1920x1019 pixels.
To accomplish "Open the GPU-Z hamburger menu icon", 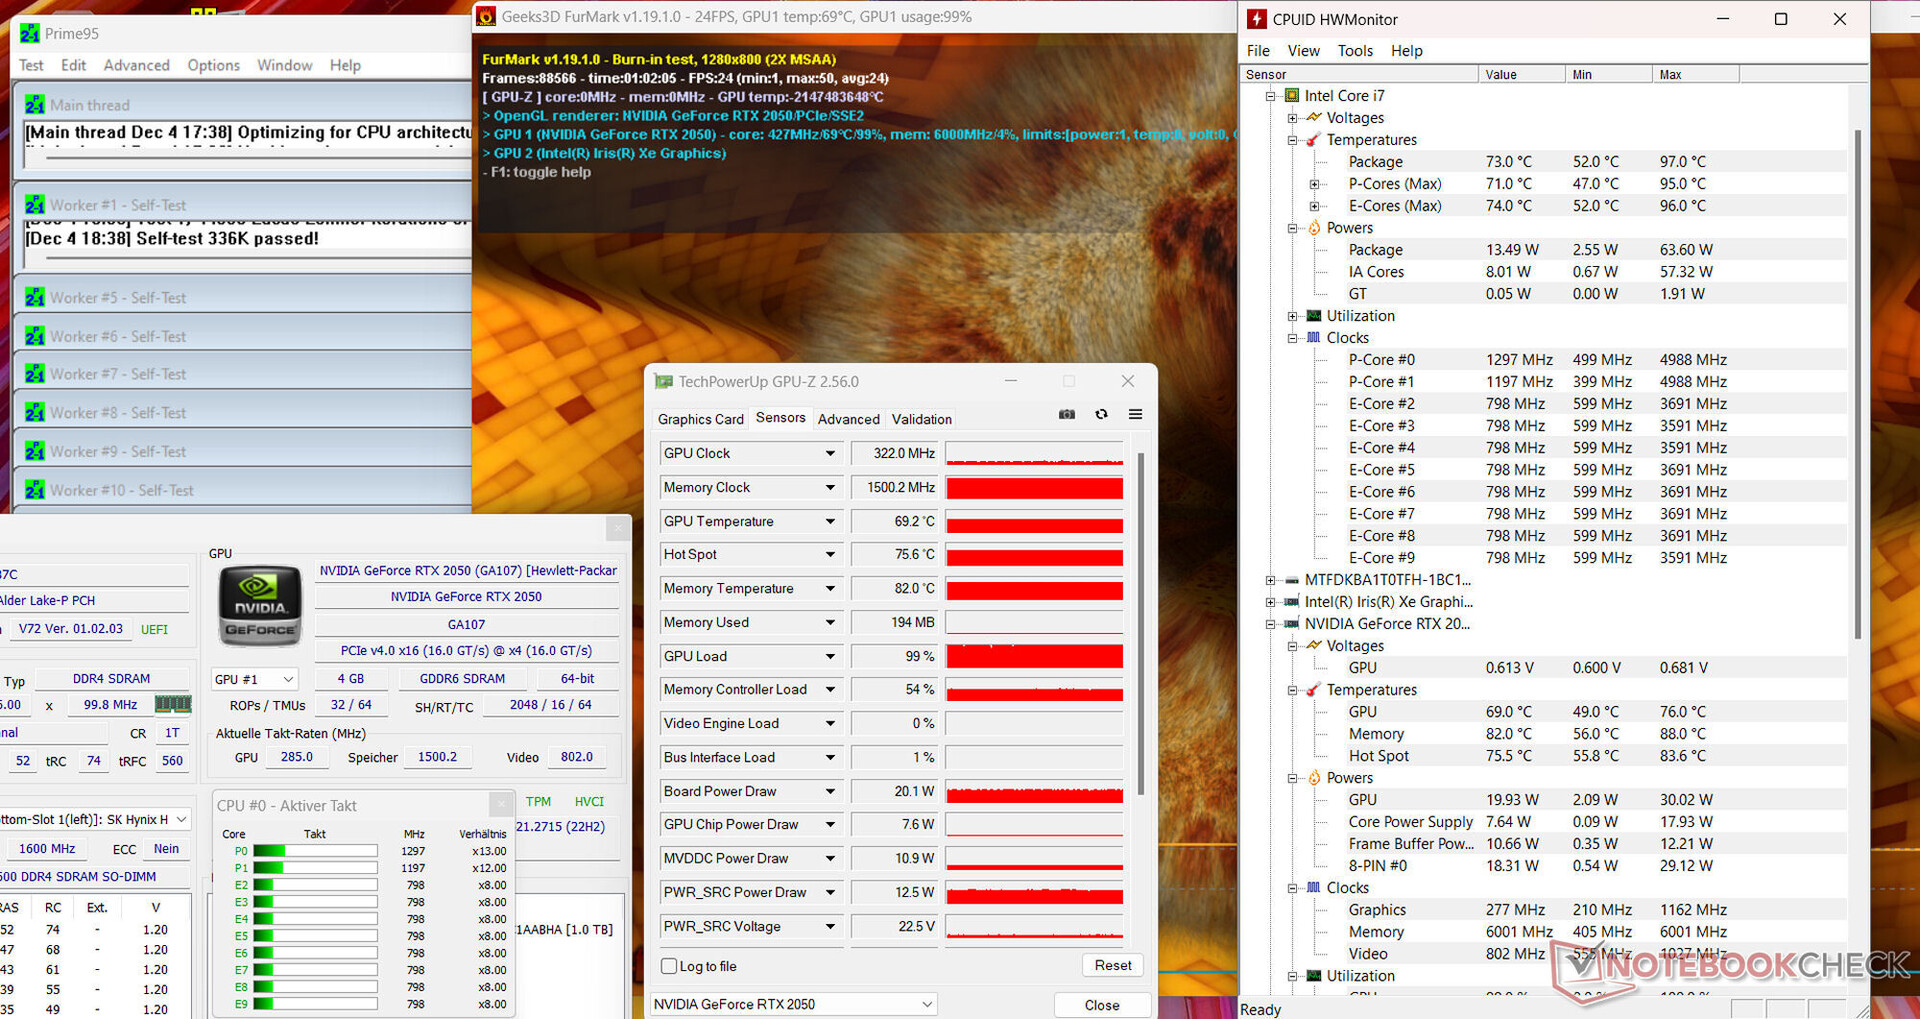I will click(1135, 415).
